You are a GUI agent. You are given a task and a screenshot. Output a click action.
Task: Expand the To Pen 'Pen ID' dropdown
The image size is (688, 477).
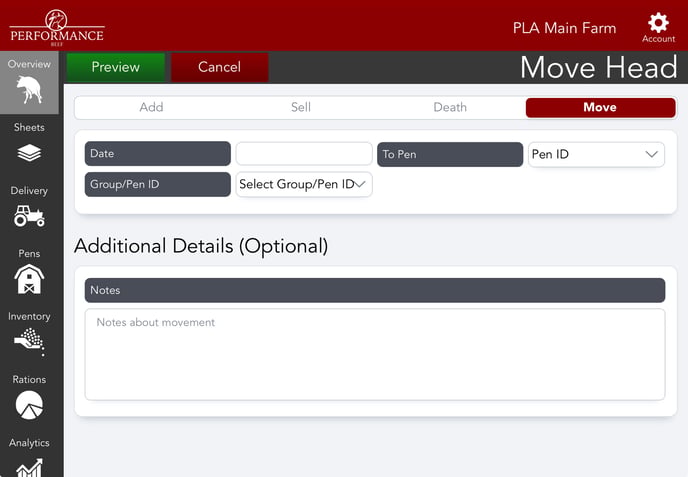click(596, 154)
